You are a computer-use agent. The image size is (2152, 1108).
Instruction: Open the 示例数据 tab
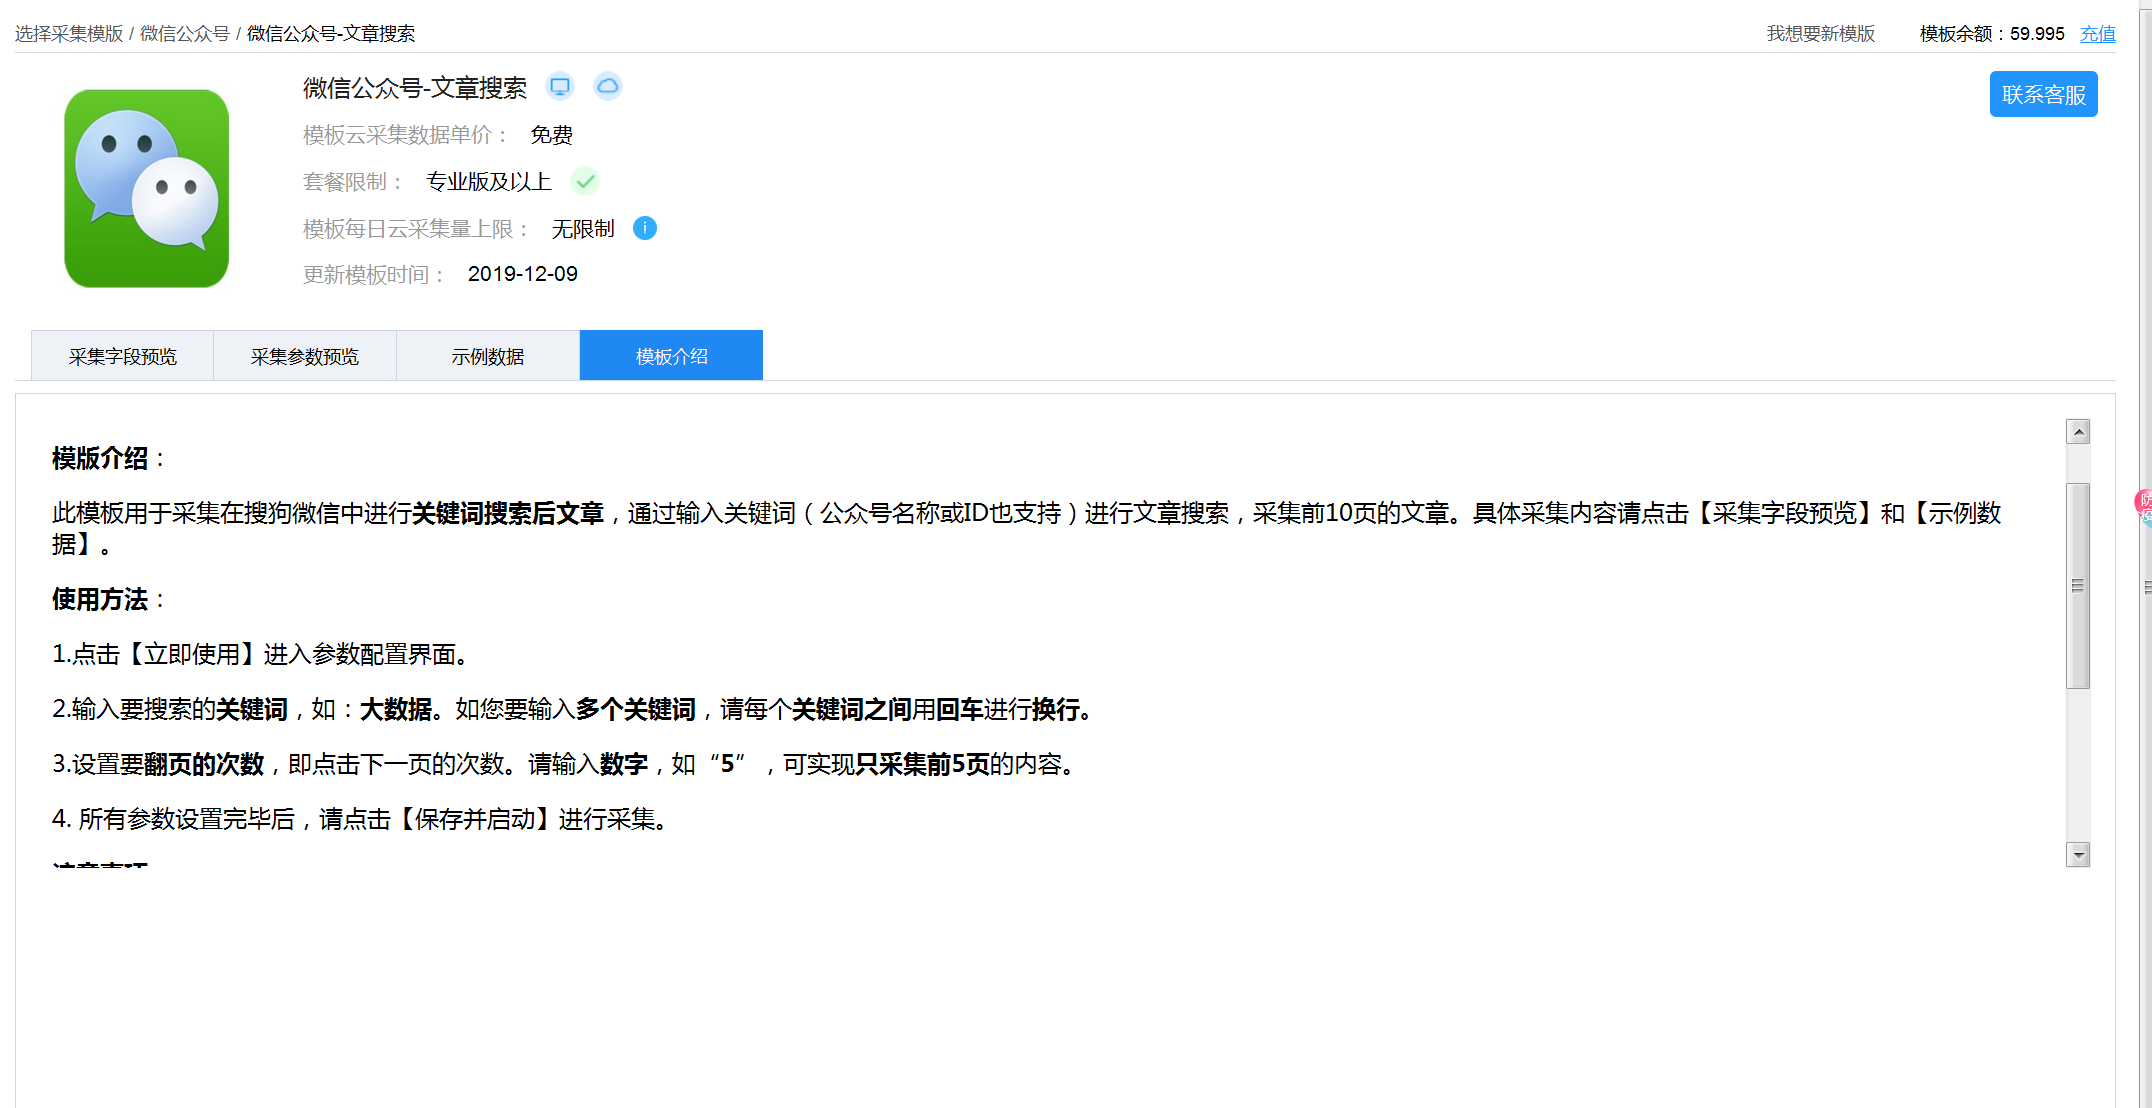point(488,356)
